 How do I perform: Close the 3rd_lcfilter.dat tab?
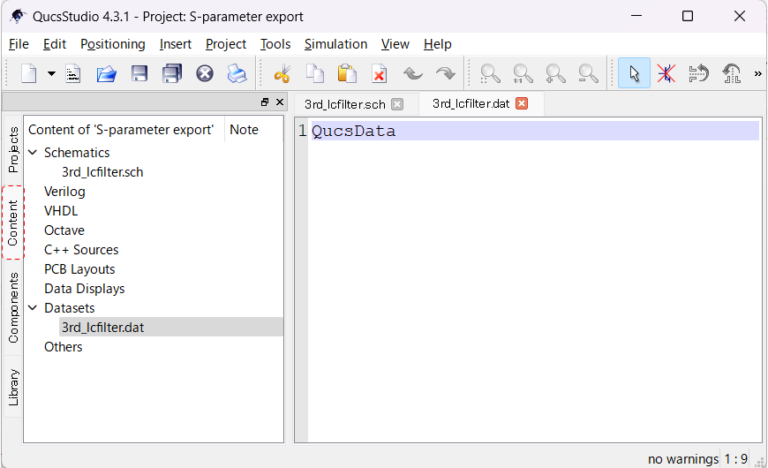click(521, 104)
